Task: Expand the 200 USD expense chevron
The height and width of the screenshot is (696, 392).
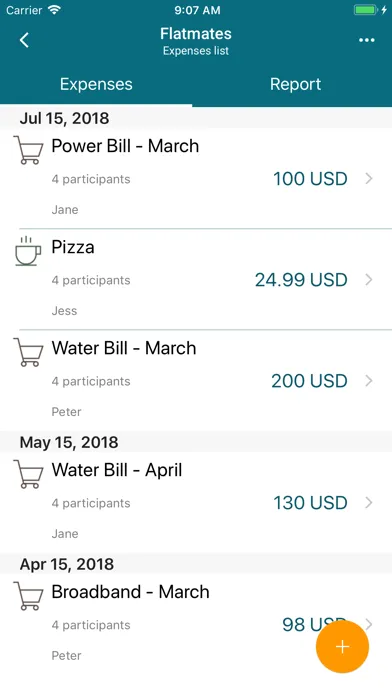Action: click(369, 381)
